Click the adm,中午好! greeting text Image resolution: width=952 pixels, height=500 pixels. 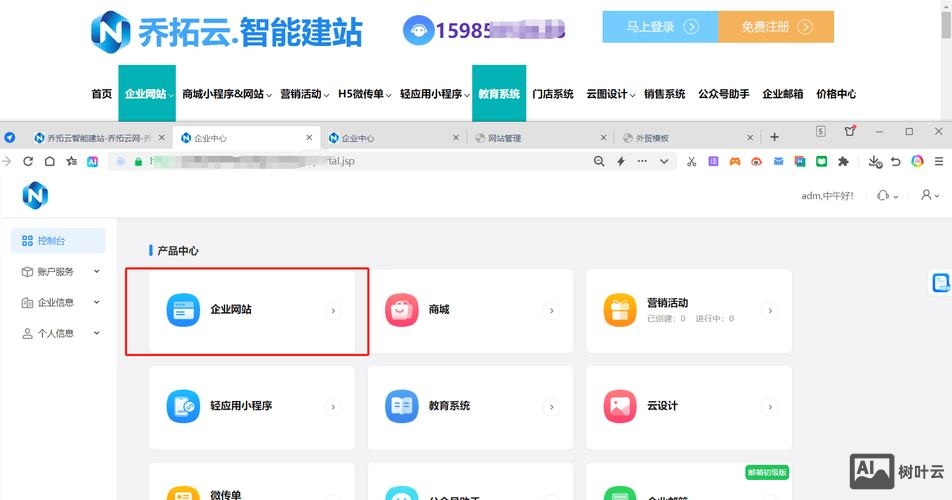[x=827, y=195]
